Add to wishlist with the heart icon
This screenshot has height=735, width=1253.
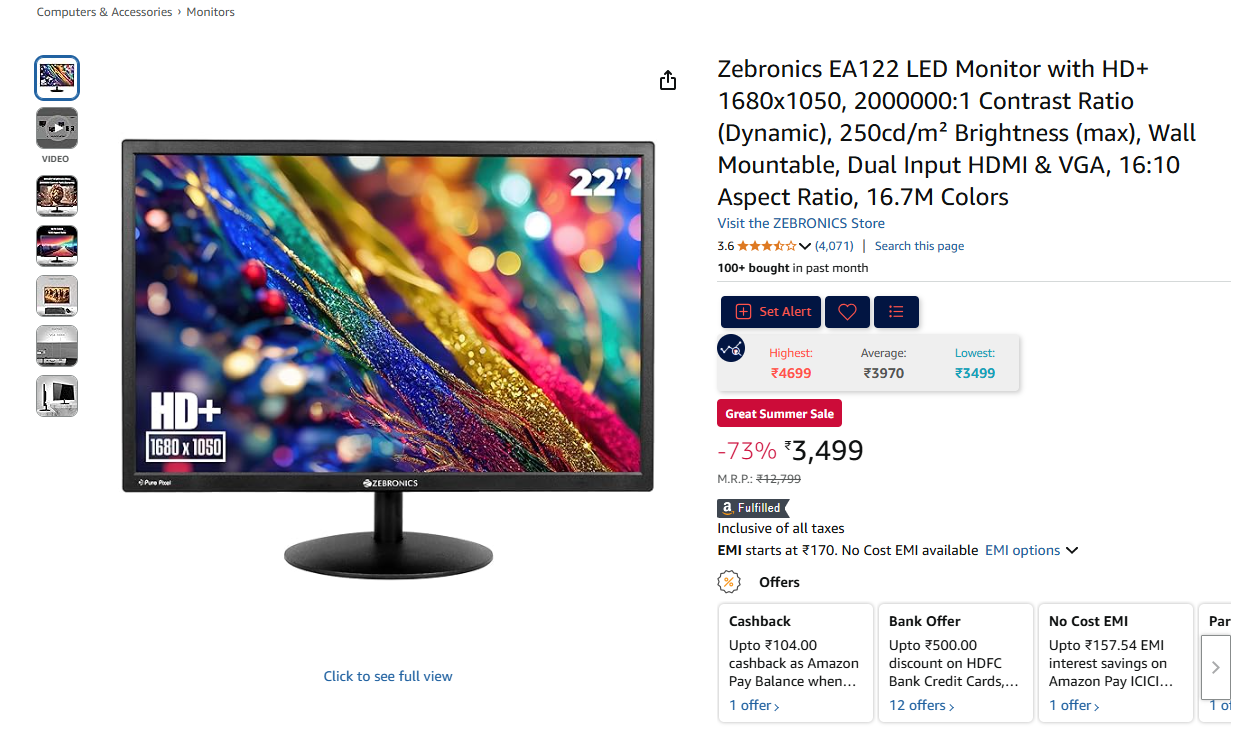(847, 312)
